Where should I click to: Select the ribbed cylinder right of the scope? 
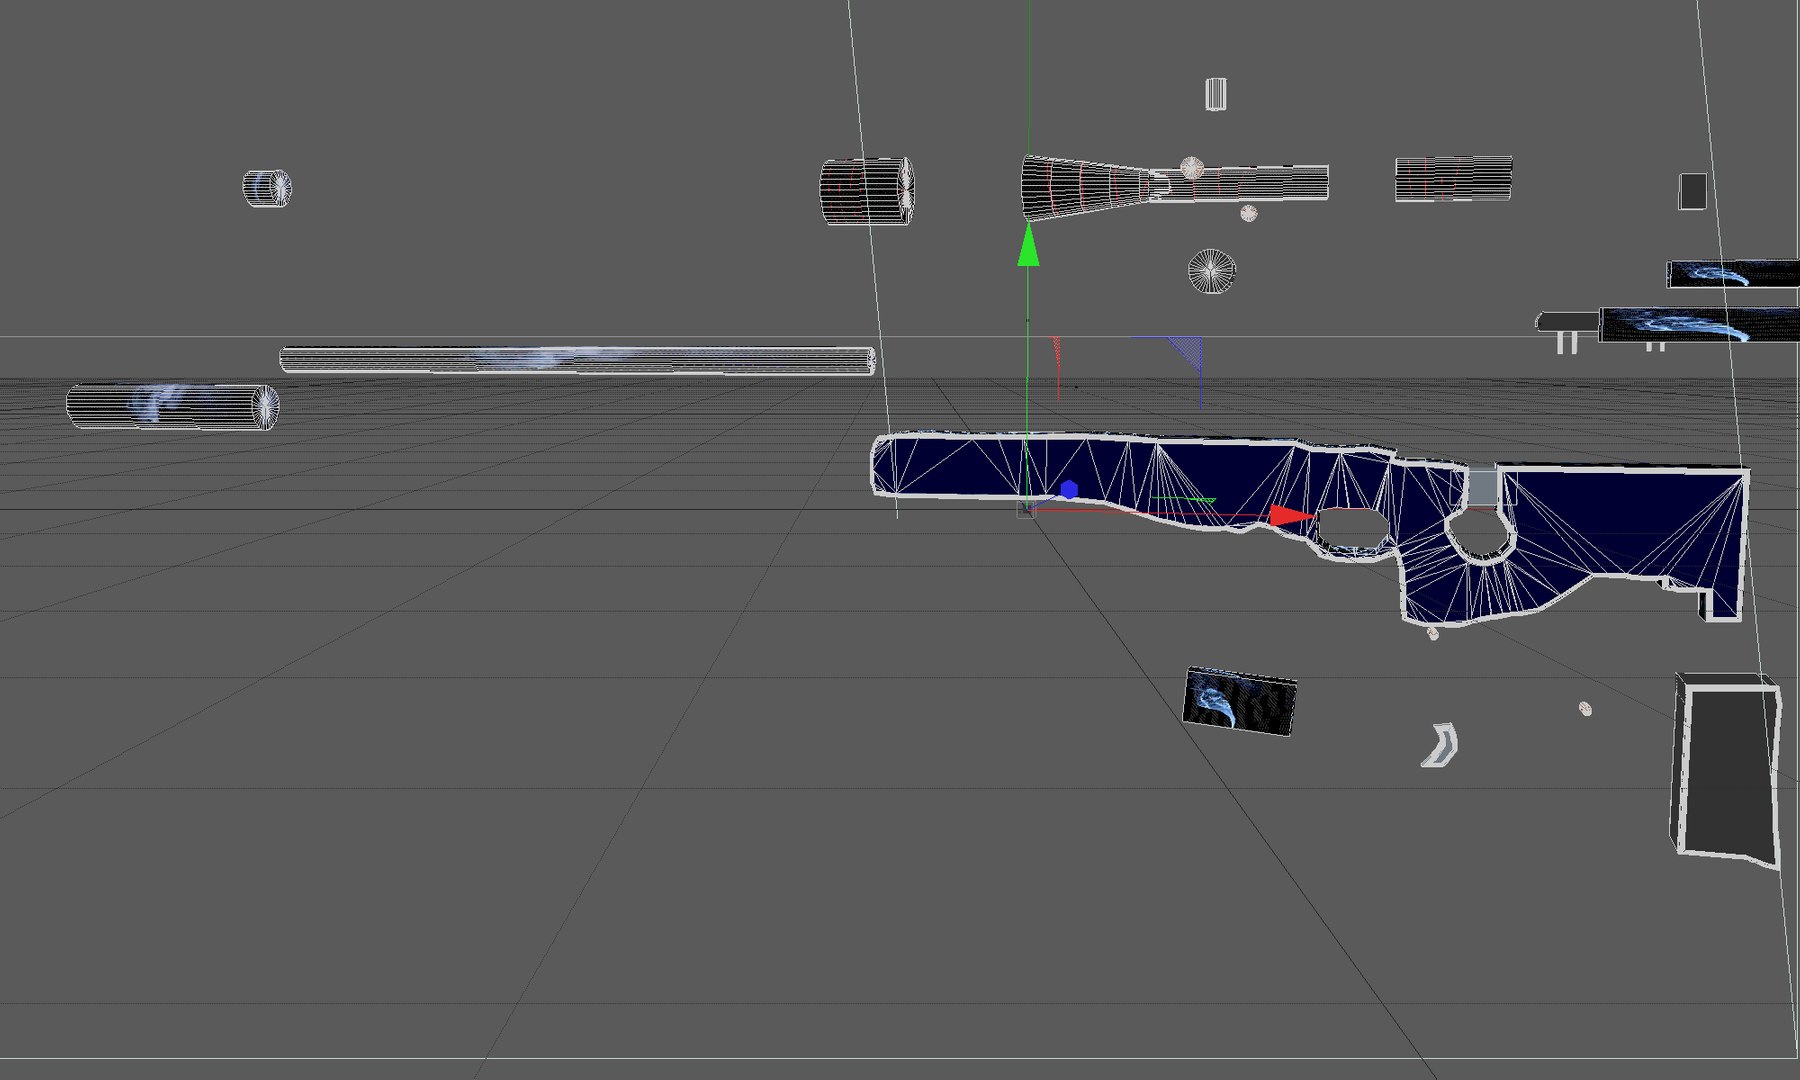tap(1453, 179)
